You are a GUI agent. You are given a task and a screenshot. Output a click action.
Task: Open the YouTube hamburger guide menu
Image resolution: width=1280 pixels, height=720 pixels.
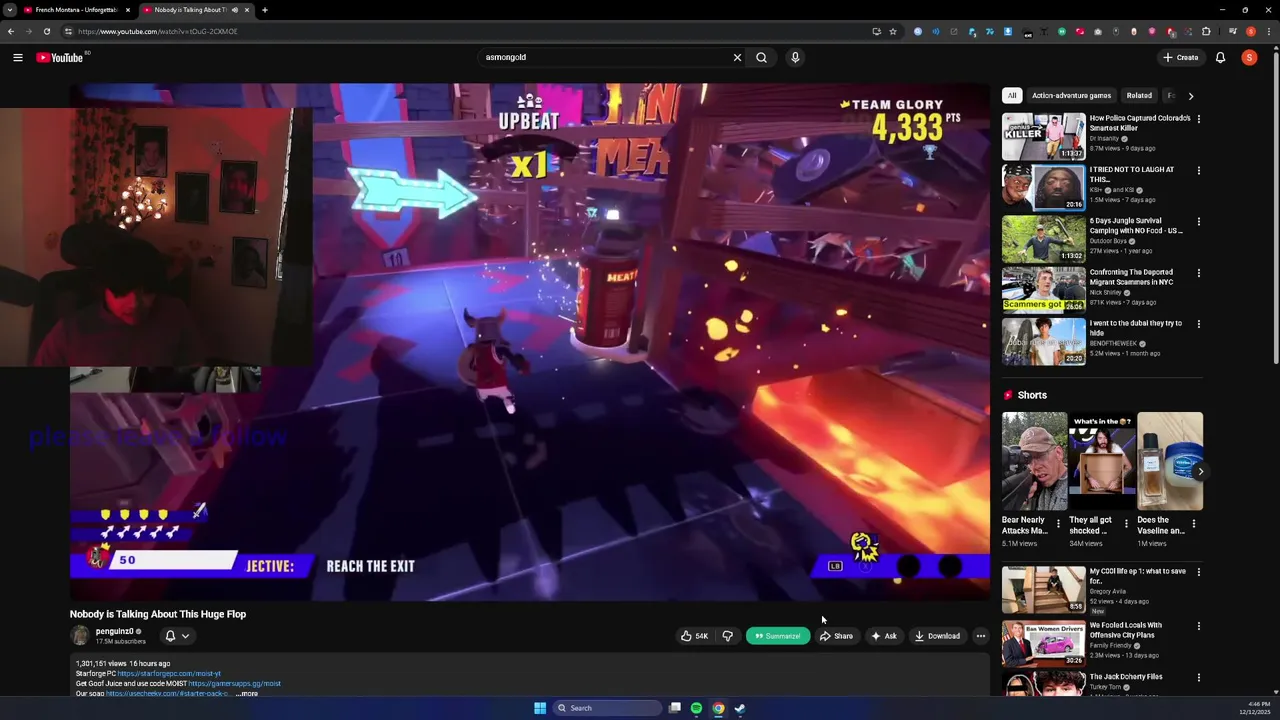[17, 57]
